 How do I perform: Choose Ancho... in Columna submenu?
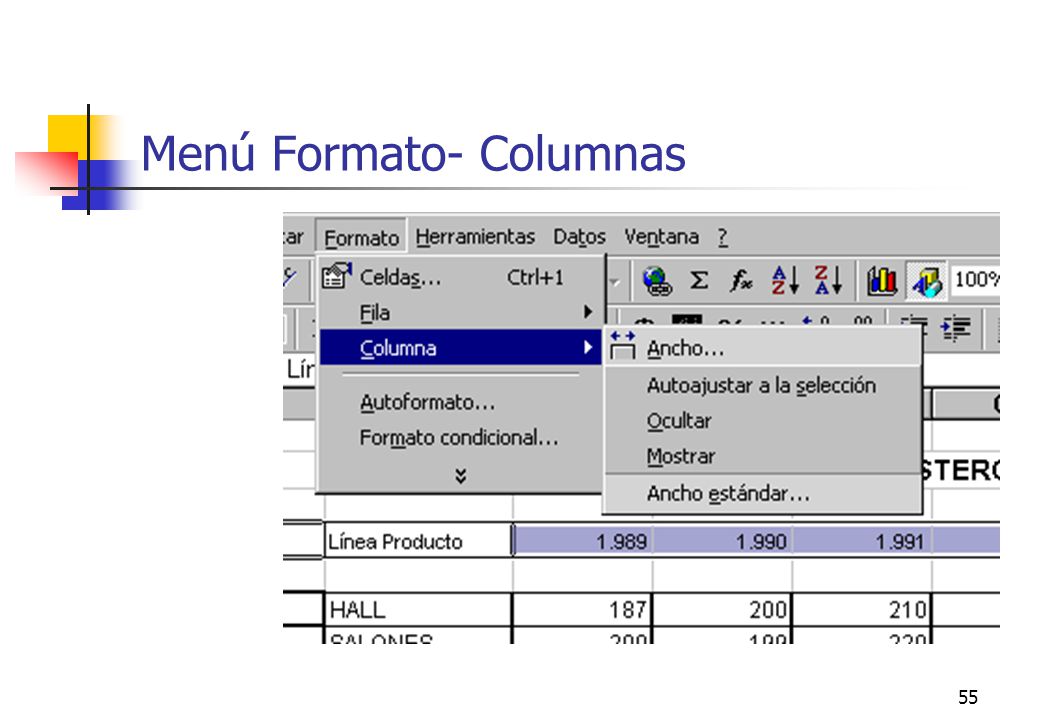coord(763,348)
